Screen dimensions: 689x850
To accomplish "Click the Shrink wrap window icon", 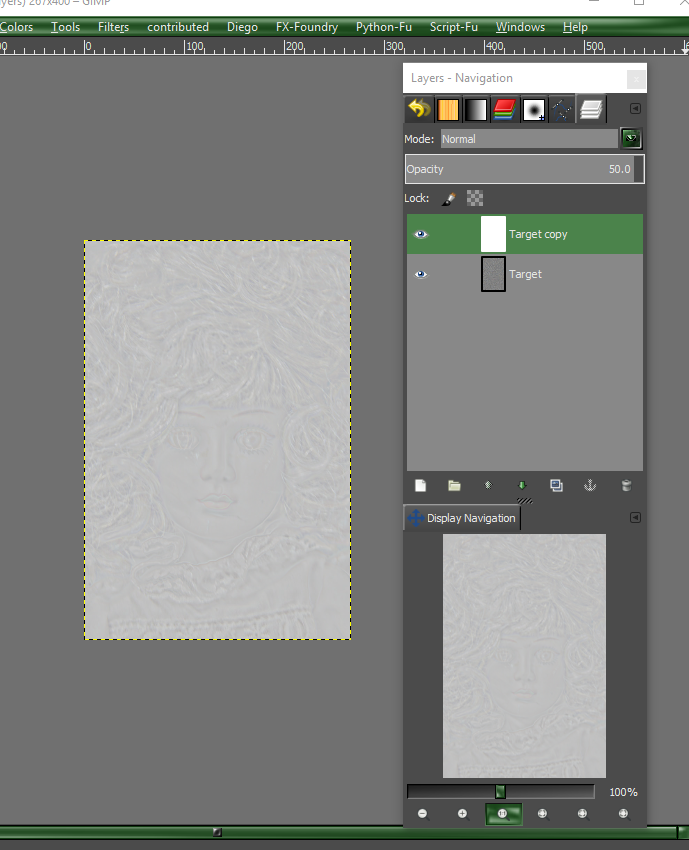I will click(623, 814).
